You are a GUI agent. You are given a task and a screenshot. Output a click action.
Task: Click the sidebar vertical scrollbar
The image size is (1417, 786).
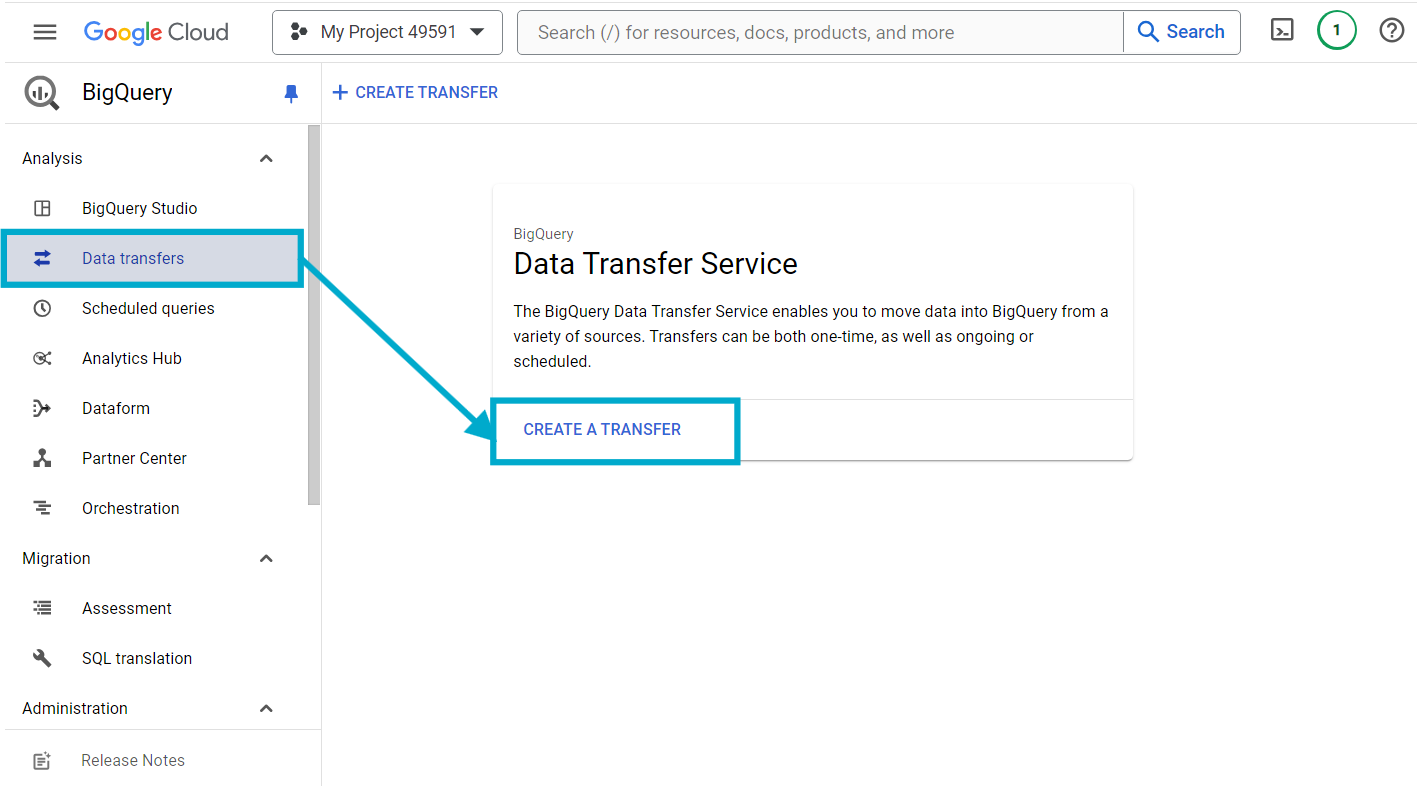(314, 315)
